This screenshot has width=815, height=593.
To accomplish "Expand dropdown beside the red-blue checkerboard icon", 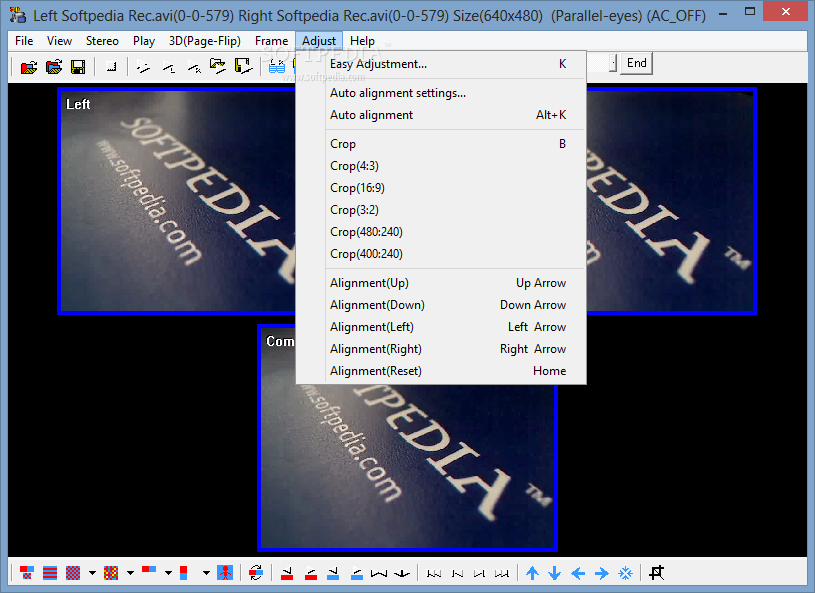I will (92, 573).
